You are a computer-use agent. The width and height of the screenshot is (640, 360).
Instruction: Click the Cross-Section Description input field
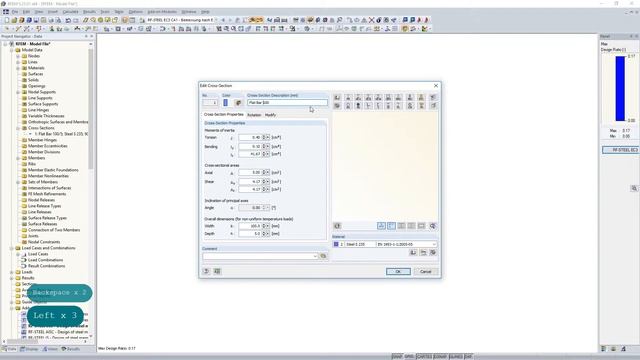(x=287, y=103)
